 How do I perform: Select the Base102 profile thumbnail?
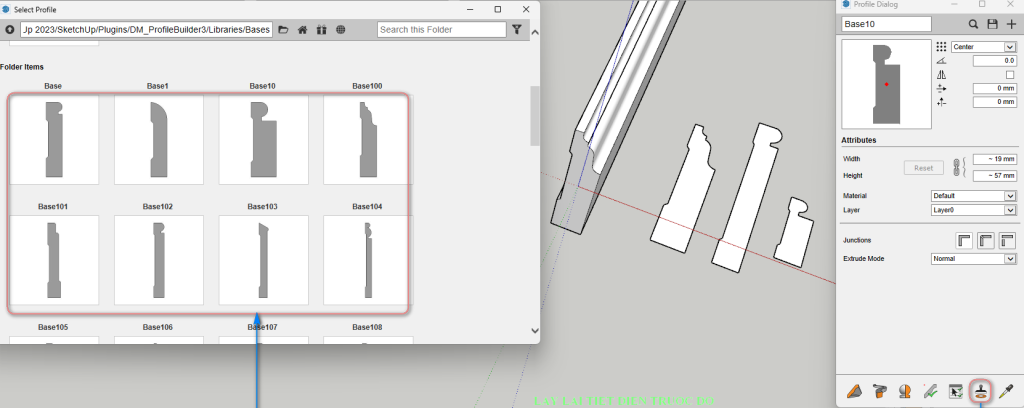coord(159,260)
